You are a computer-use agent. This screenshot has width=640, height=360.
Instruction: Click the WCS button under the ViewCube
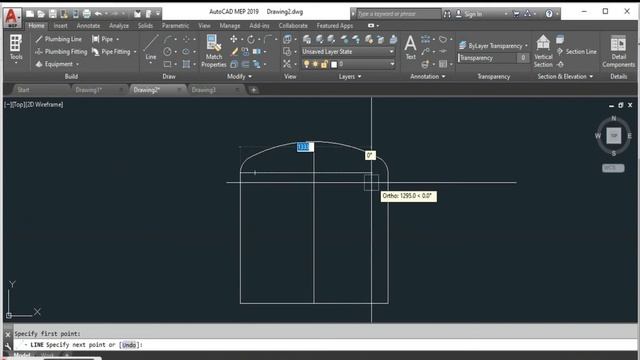coord(613,168)
